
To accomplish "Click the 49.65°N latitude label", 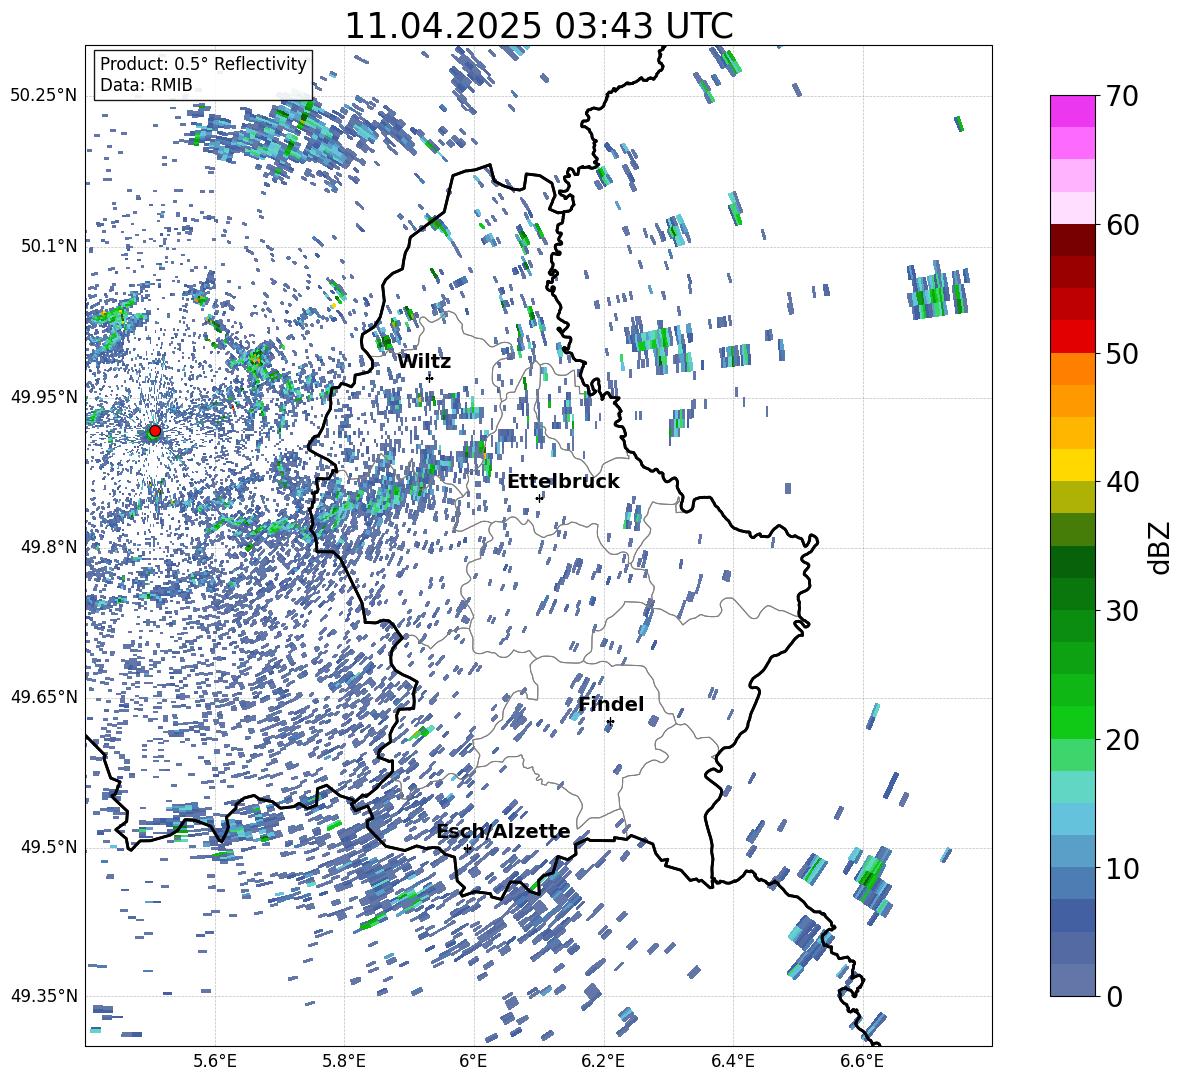I will (44, 697).
